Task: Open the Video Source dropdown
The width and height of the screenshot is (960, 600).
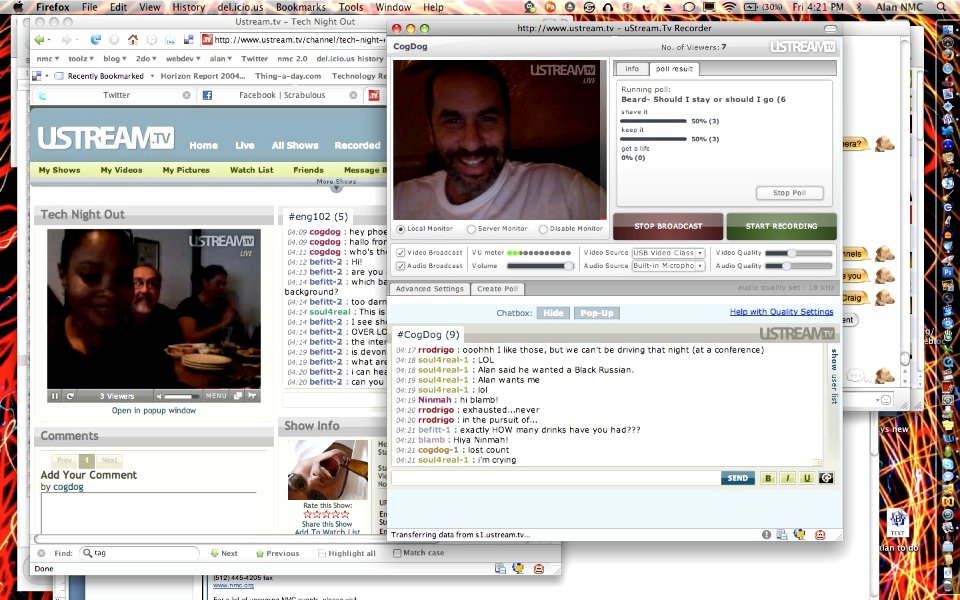Action: click(x=668, y=252)
